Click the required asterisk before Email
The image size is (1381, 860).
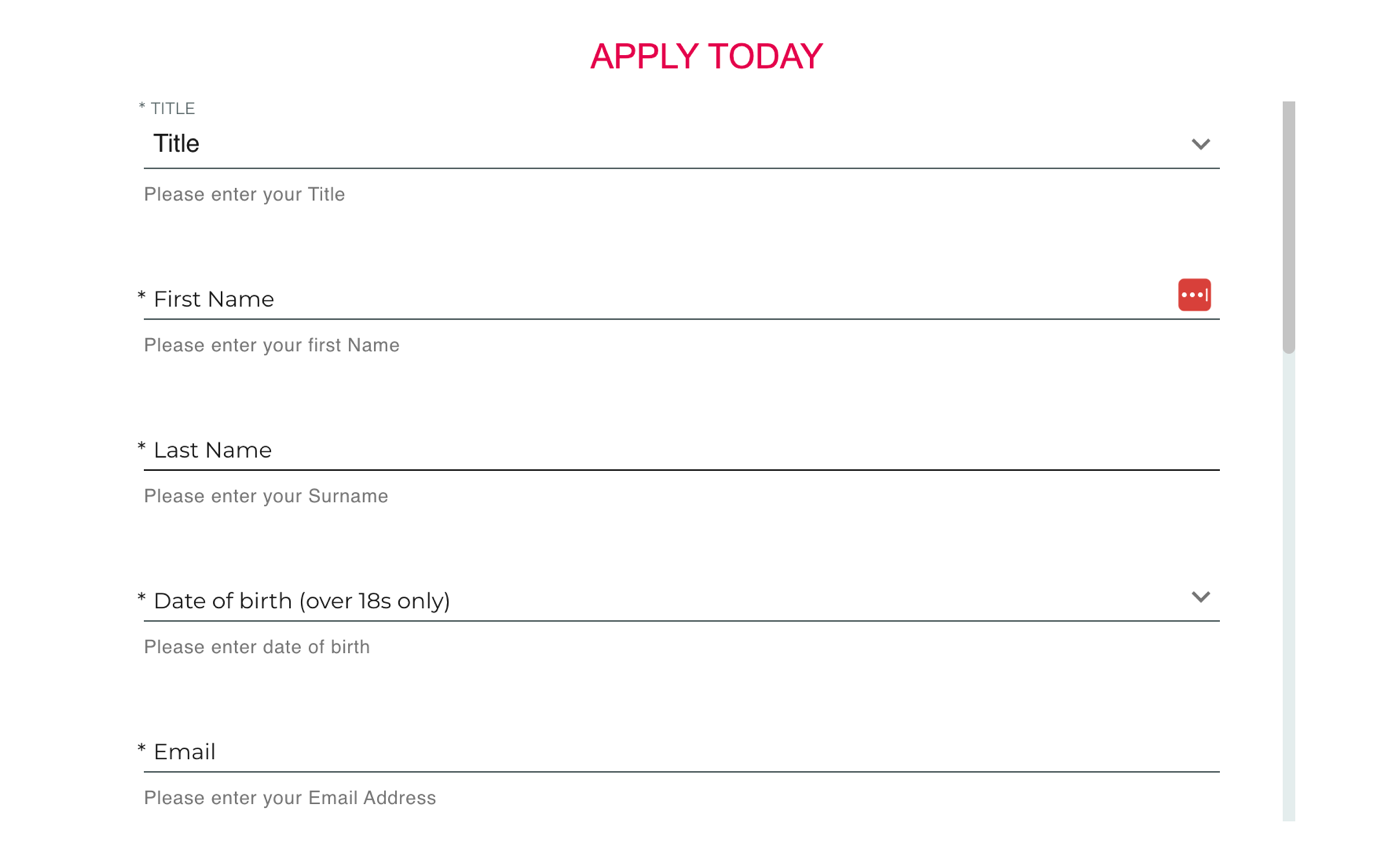tap(142, 749)
